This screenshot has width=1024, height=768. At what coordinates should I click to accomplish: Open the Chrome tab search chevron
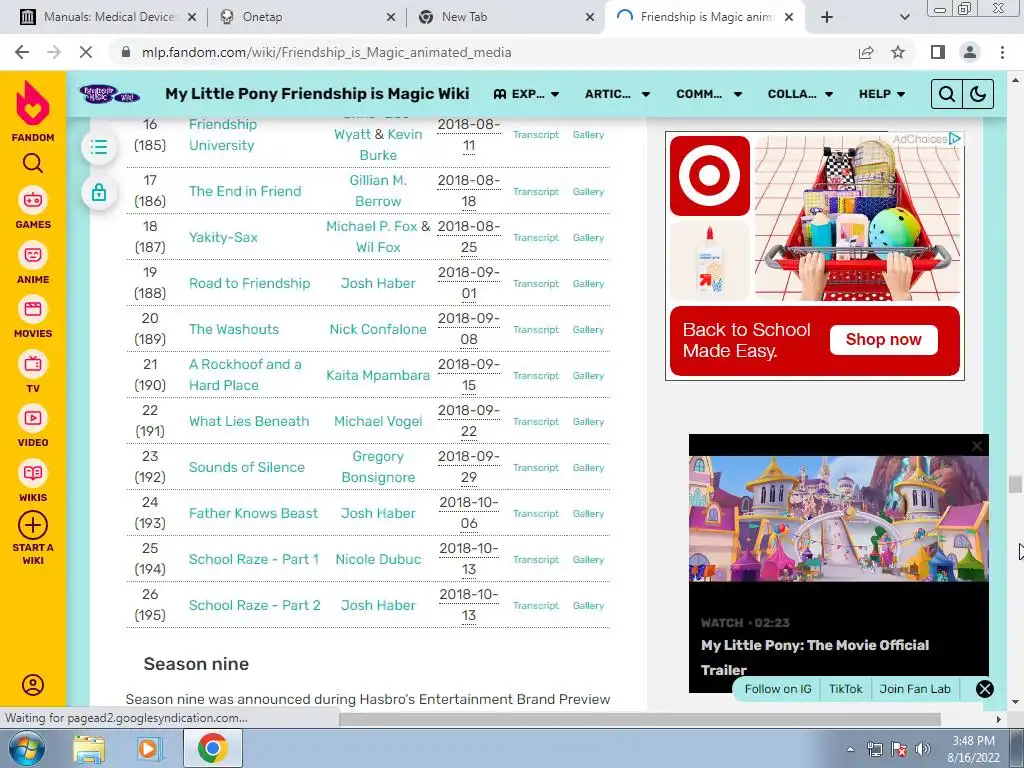click(x=904, y=17)
